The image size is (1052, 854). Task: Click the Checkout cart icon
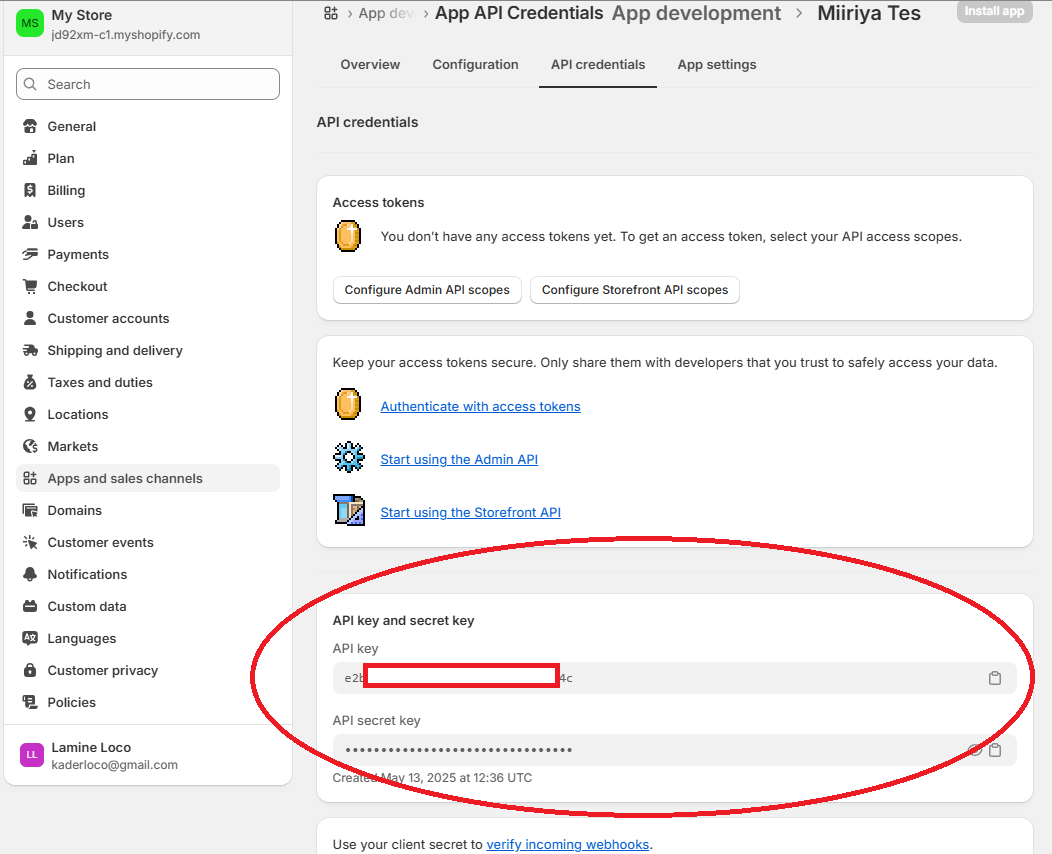click(30, 286)
